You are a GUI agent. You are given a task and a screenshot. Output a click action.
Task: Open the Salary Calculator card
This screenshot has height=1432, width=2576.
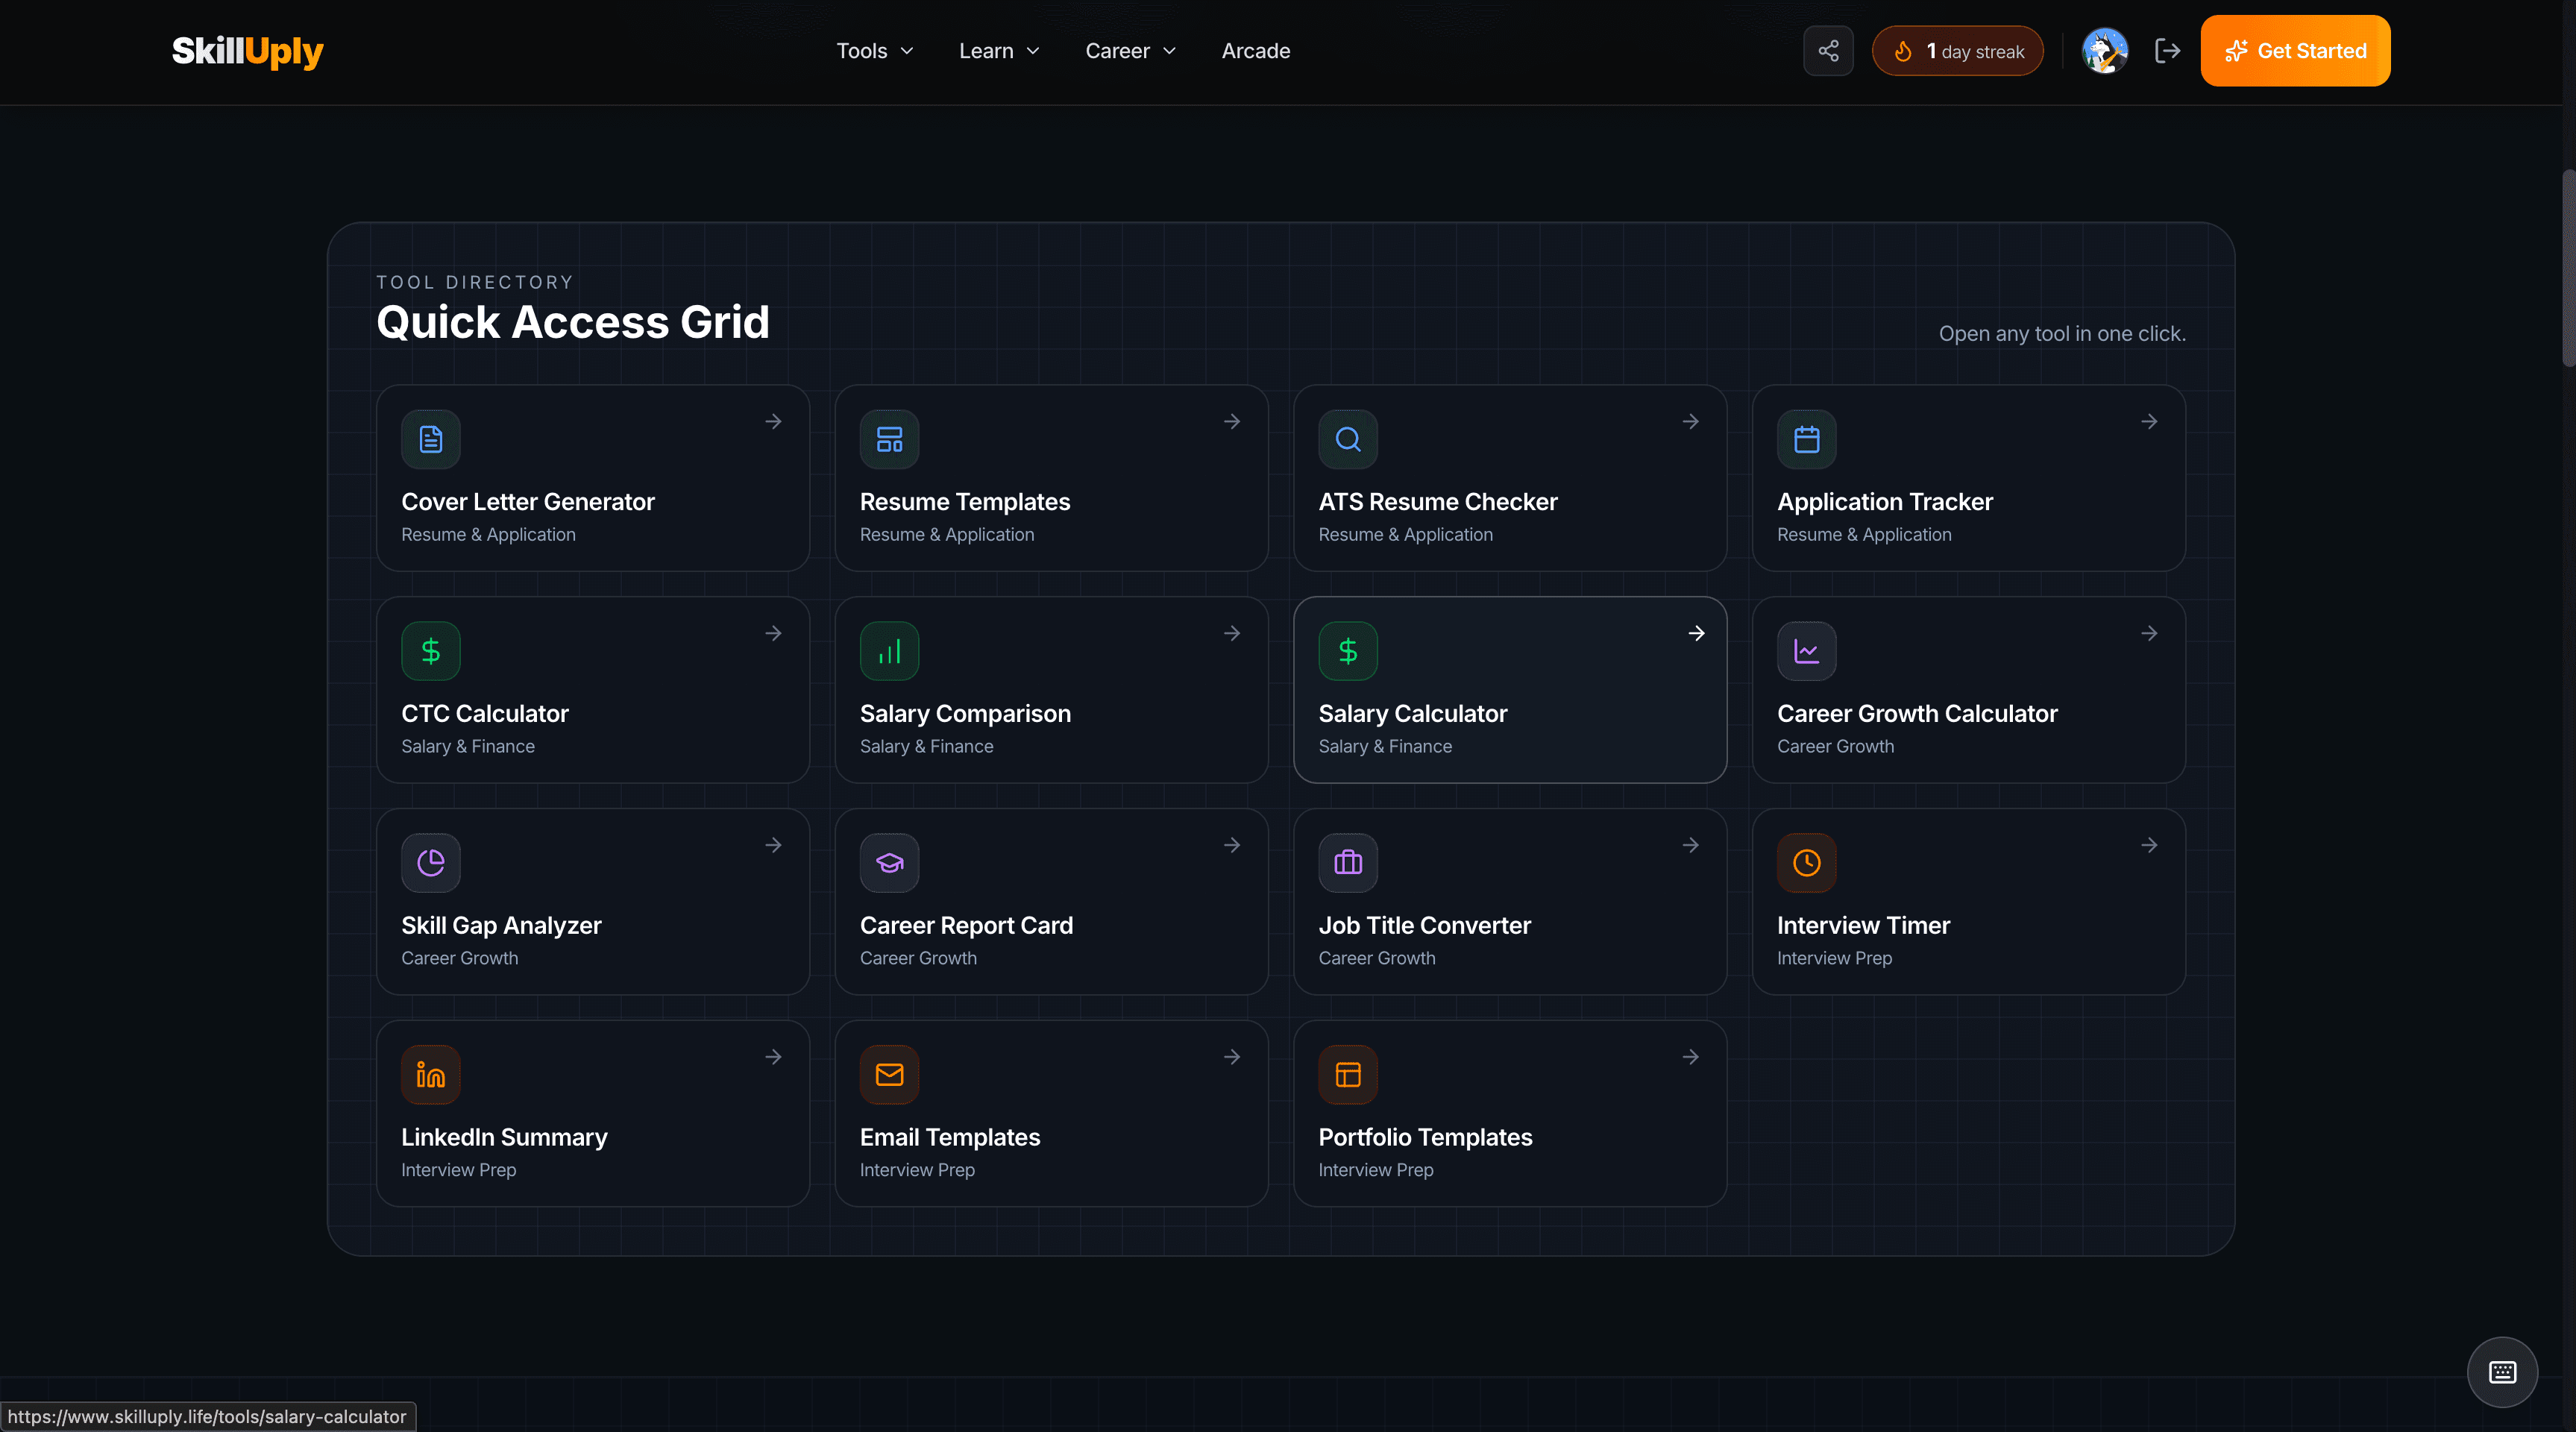[x=1509, y=690]
